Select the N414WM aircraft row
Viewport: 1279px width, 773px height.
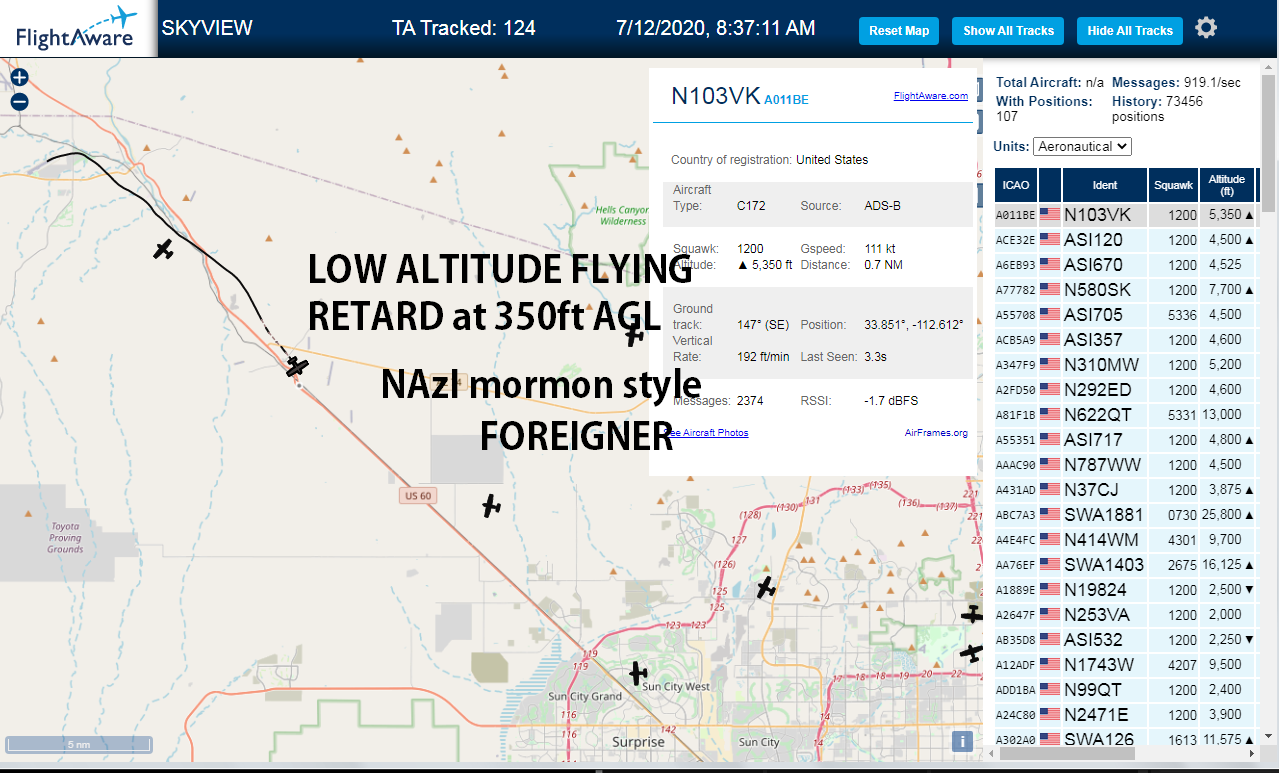pyautogui.click(x=1125, y=540)
